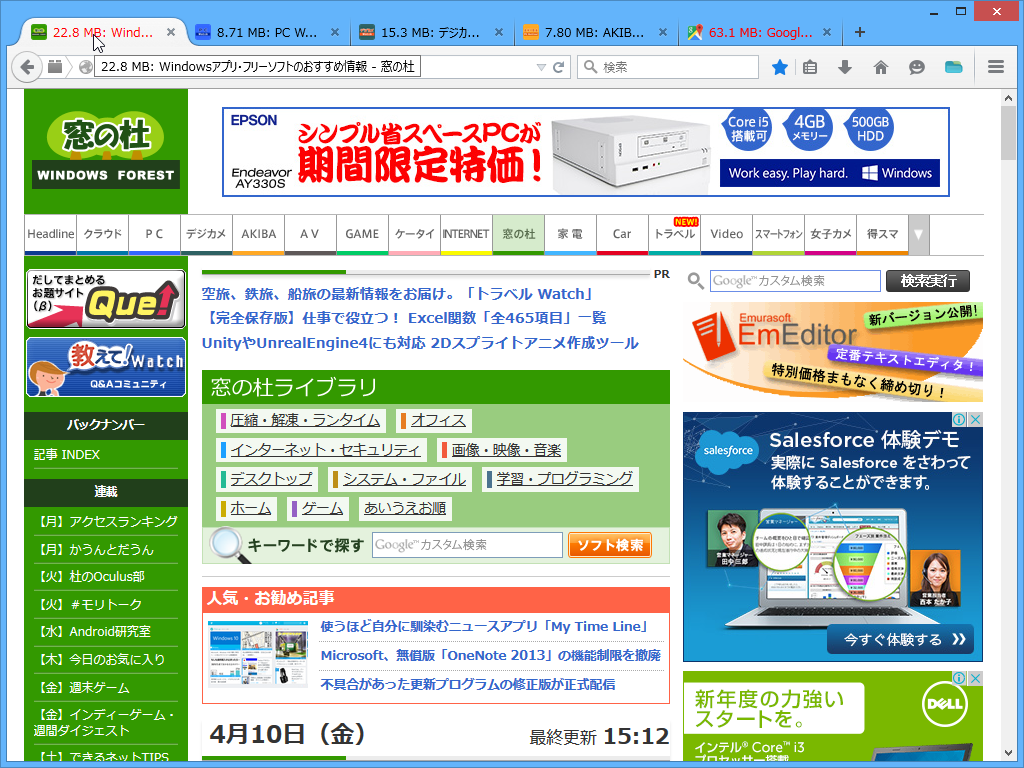Click the home icon in the toolbar
The height and width of the screenshot is (768, 1024).
click(x=878, y=67)
